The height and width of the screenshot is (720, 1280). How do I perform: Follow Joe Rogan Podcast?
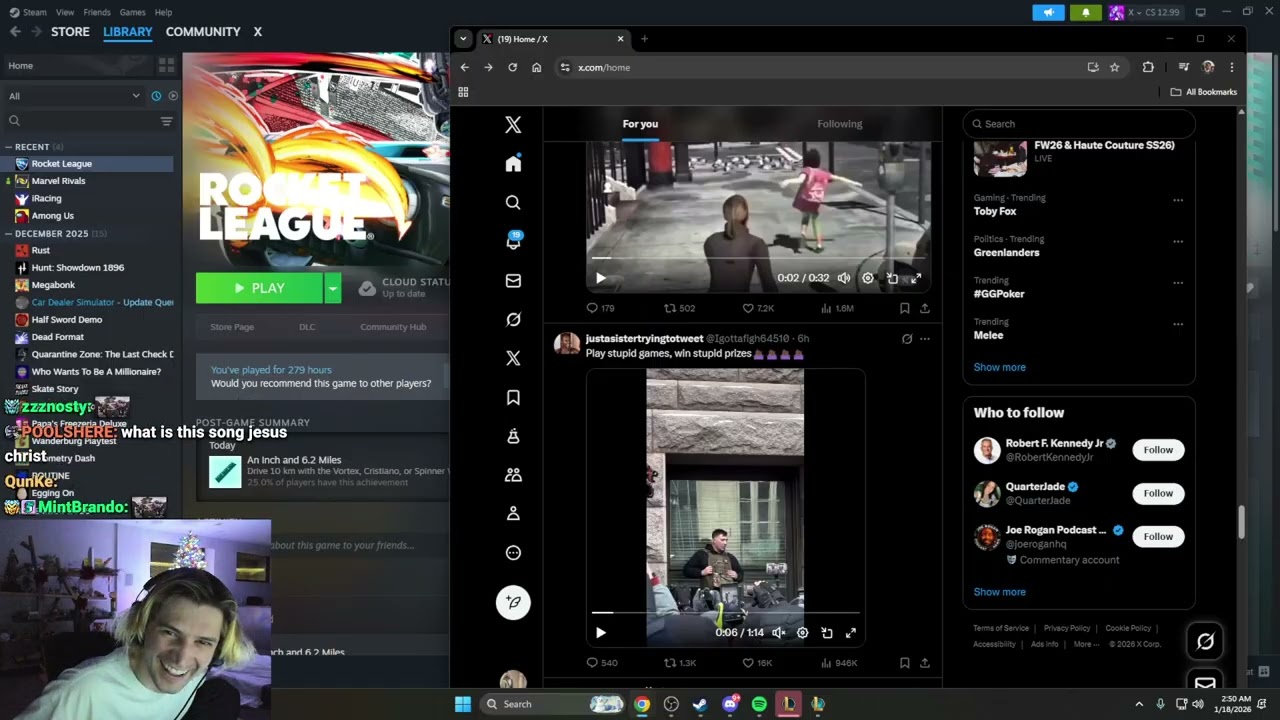pos(1158,536)
